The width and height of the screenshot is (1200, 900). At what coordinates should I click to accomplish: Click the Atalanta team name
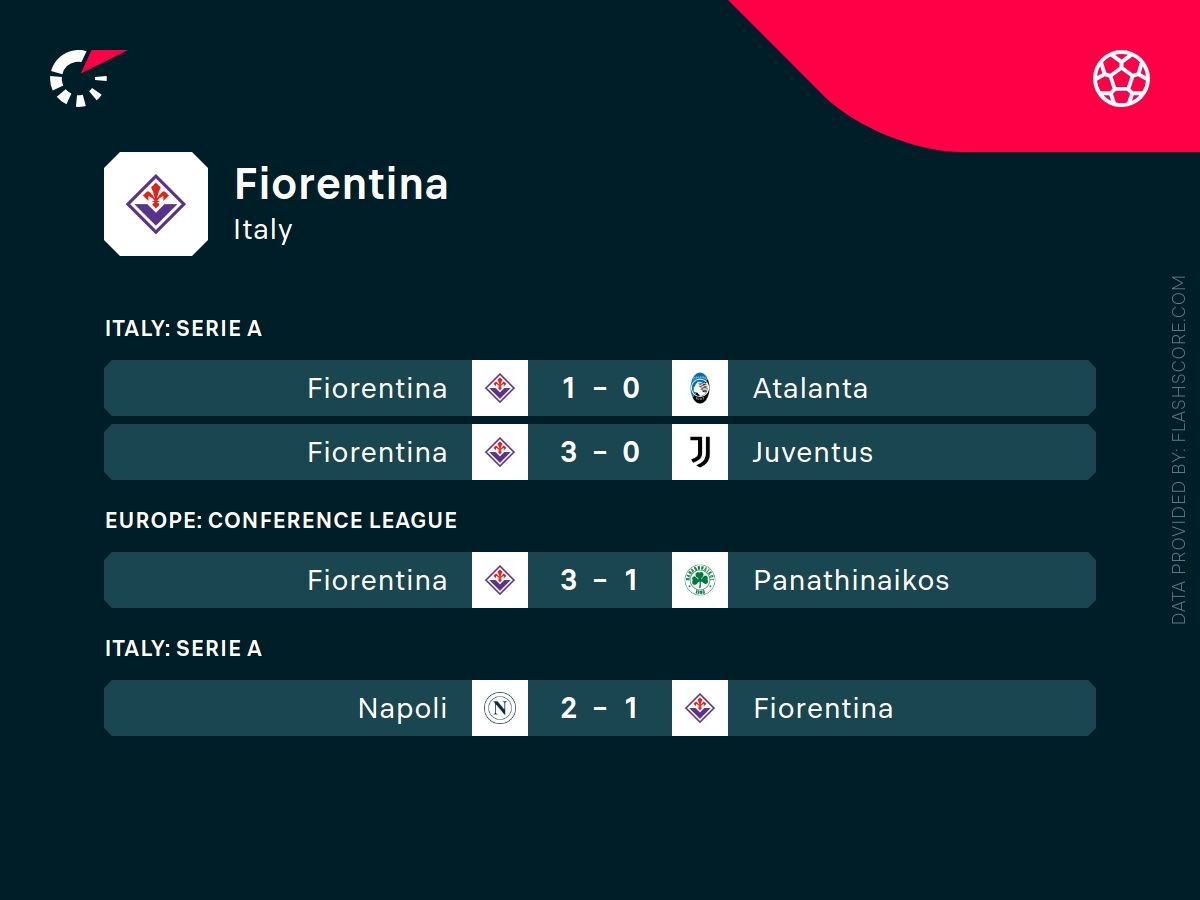coord(811,388)
